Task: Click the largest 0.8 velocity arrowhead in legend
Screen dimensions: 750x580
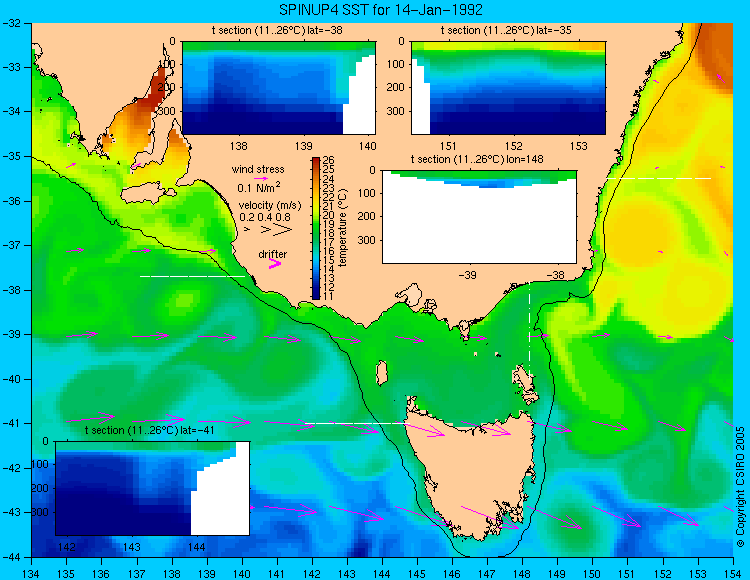Action: tap(282, 230)
